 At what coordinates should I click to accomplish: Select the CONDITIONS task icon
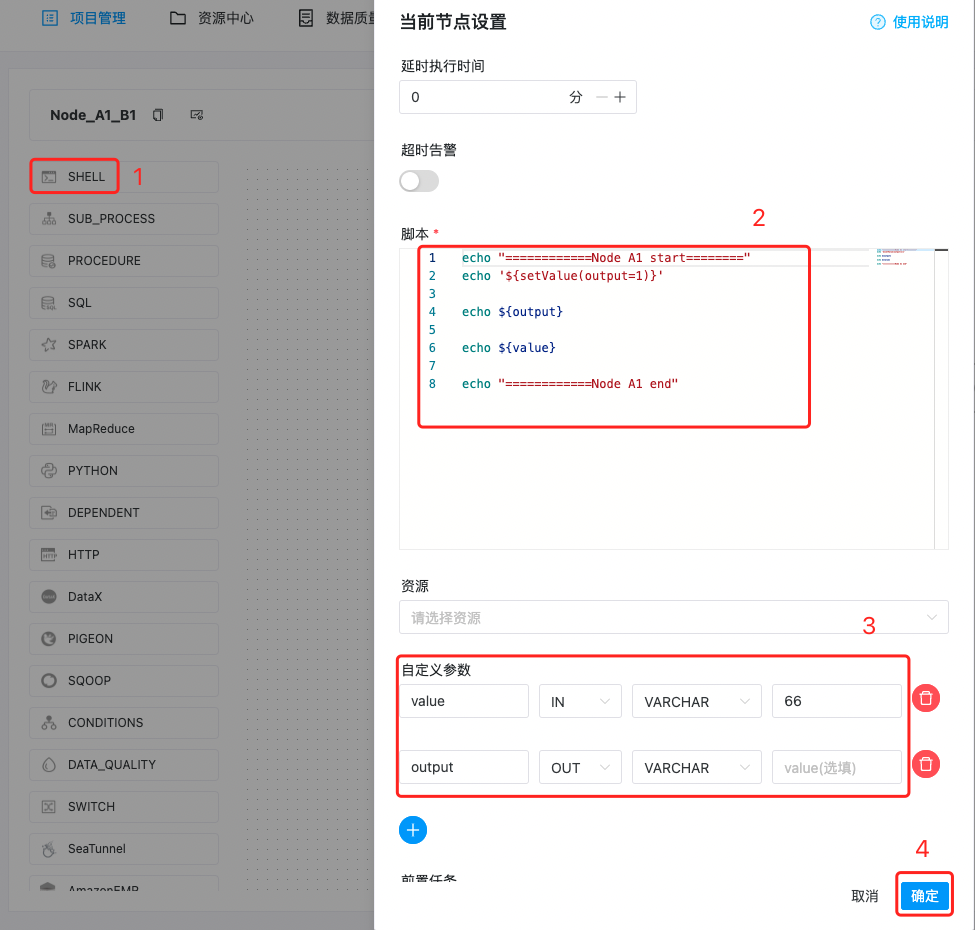49,722
